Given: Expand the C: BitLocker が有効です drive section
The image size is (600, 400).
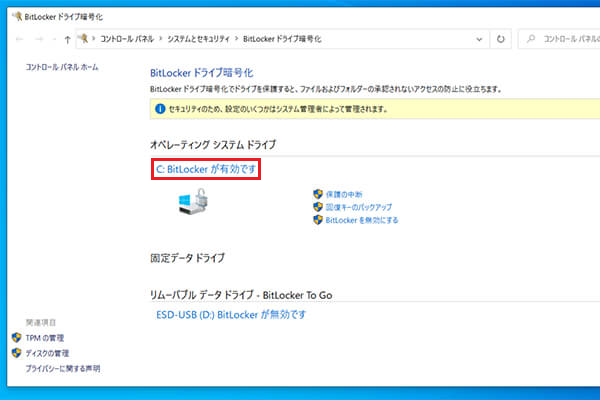Looking at the screenshot, I should [205, 169].
